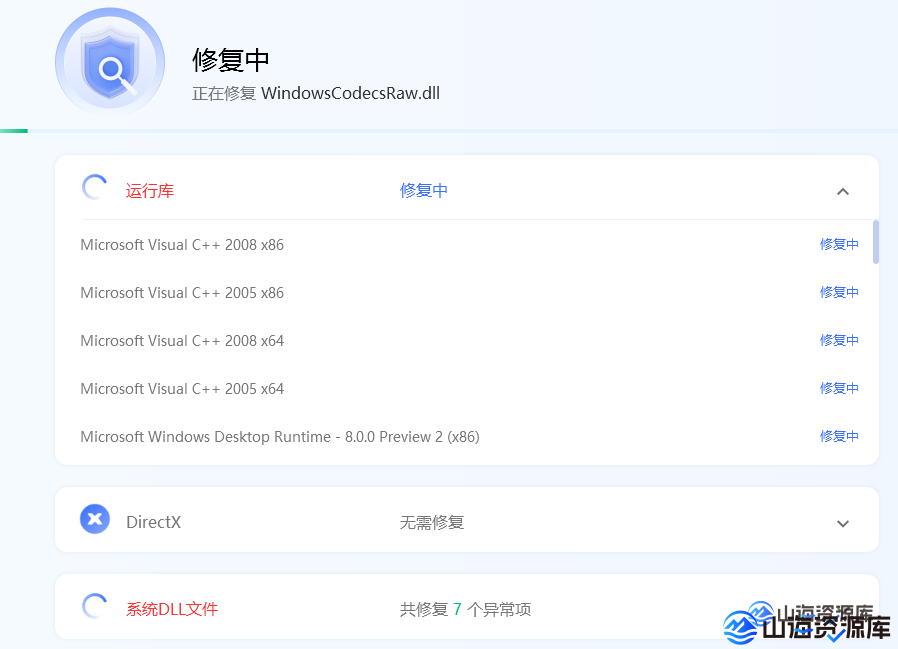The width and height of the screenshot is (898, 649).
Task: Select the 运行库 section header label
Action: [149, 190]
